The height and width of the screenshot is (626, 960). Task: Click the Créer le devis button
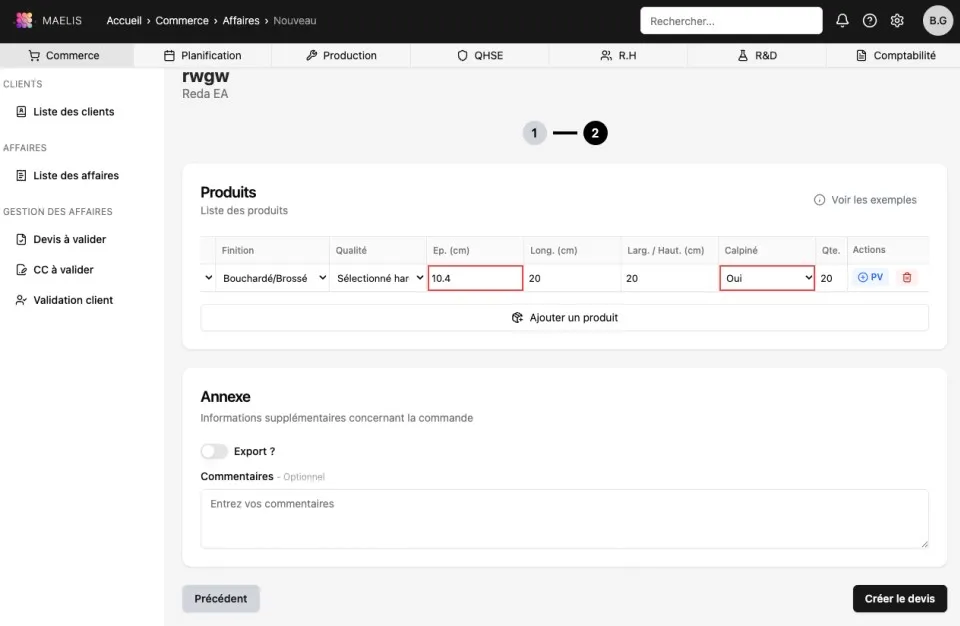(899, 599)
